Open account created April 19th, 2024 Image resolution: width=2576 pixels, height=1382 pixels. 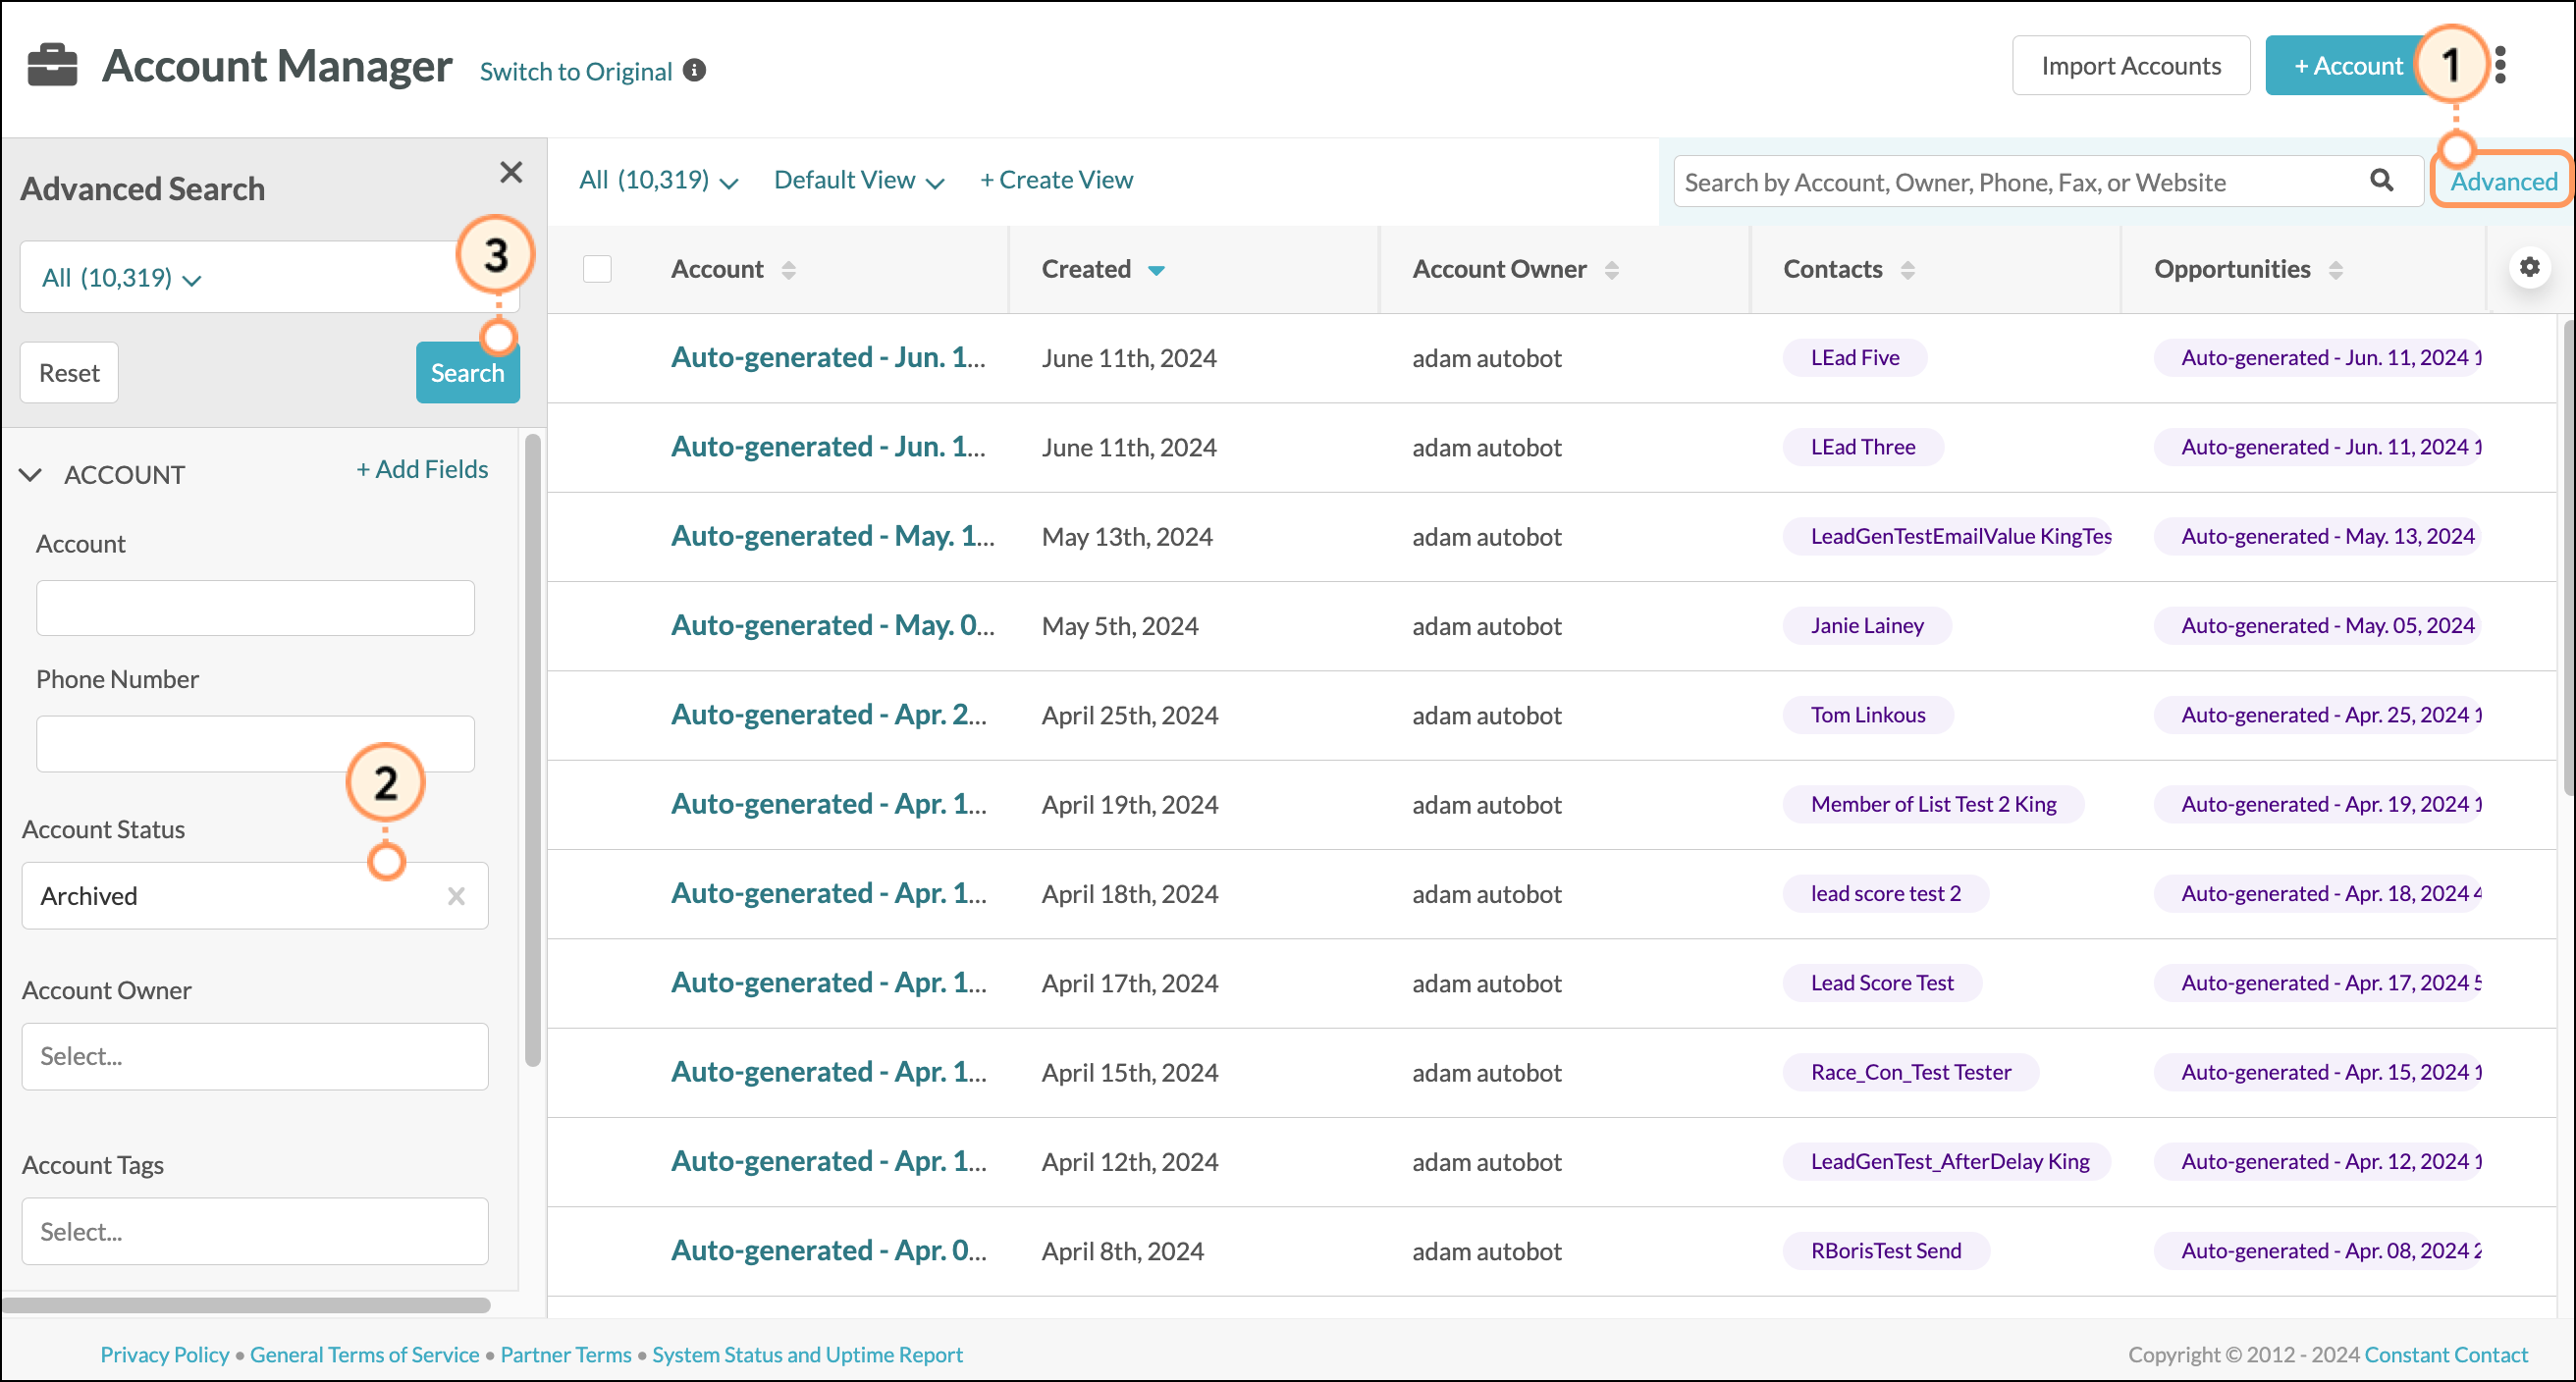point(829,804)
